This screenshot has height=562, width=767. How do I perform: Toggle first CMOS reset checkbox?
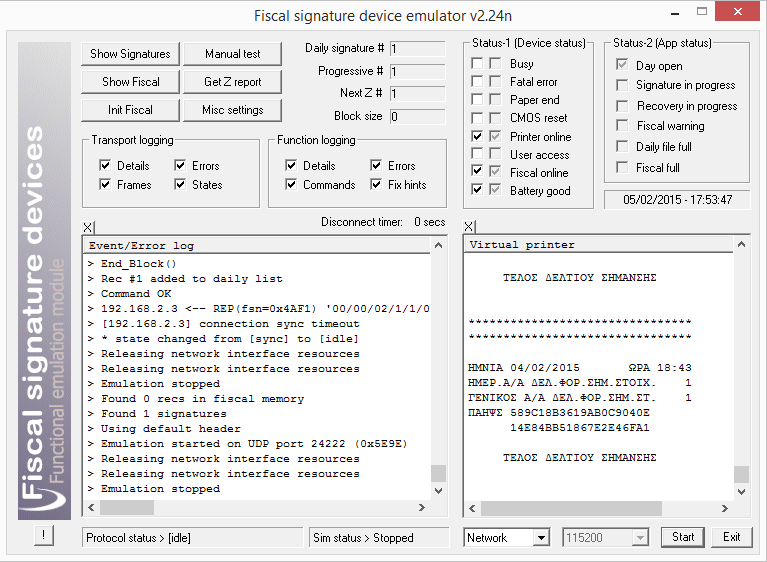pos(477,118)
